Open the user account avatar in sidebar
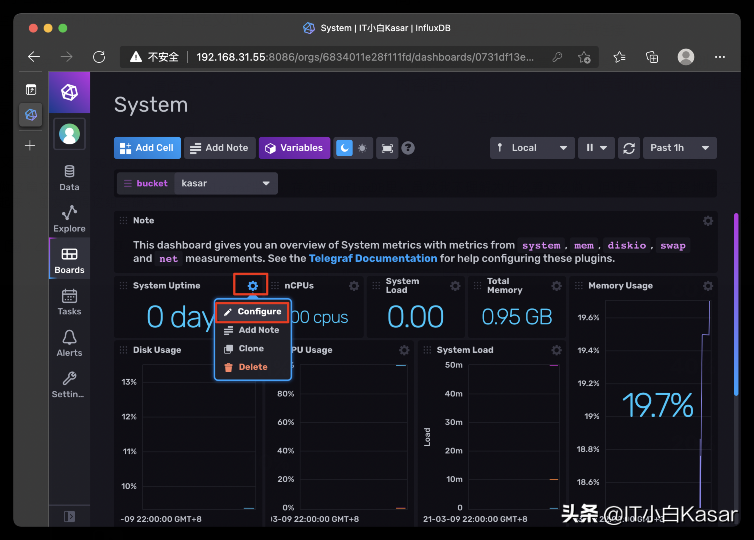Image resolution: width=754 pixels, height=540 pixels. [x=69, y=134]
